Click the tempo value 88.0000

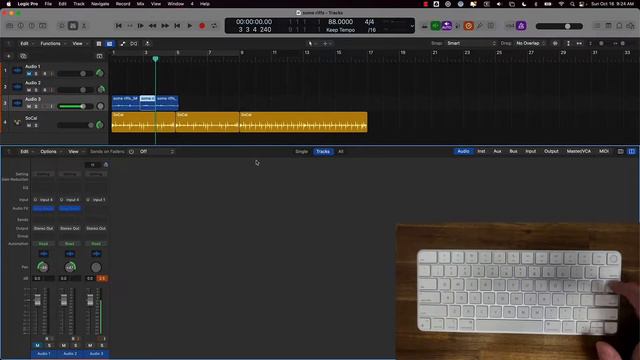pos(340,22)
